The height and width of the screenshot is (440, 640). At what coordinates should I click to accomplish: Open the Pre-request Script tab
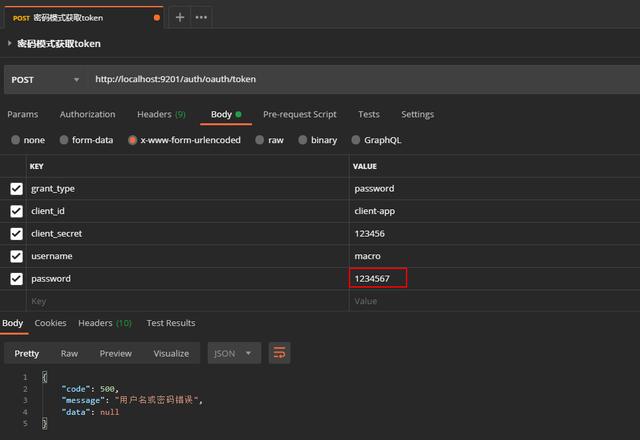tap(299, 114)
